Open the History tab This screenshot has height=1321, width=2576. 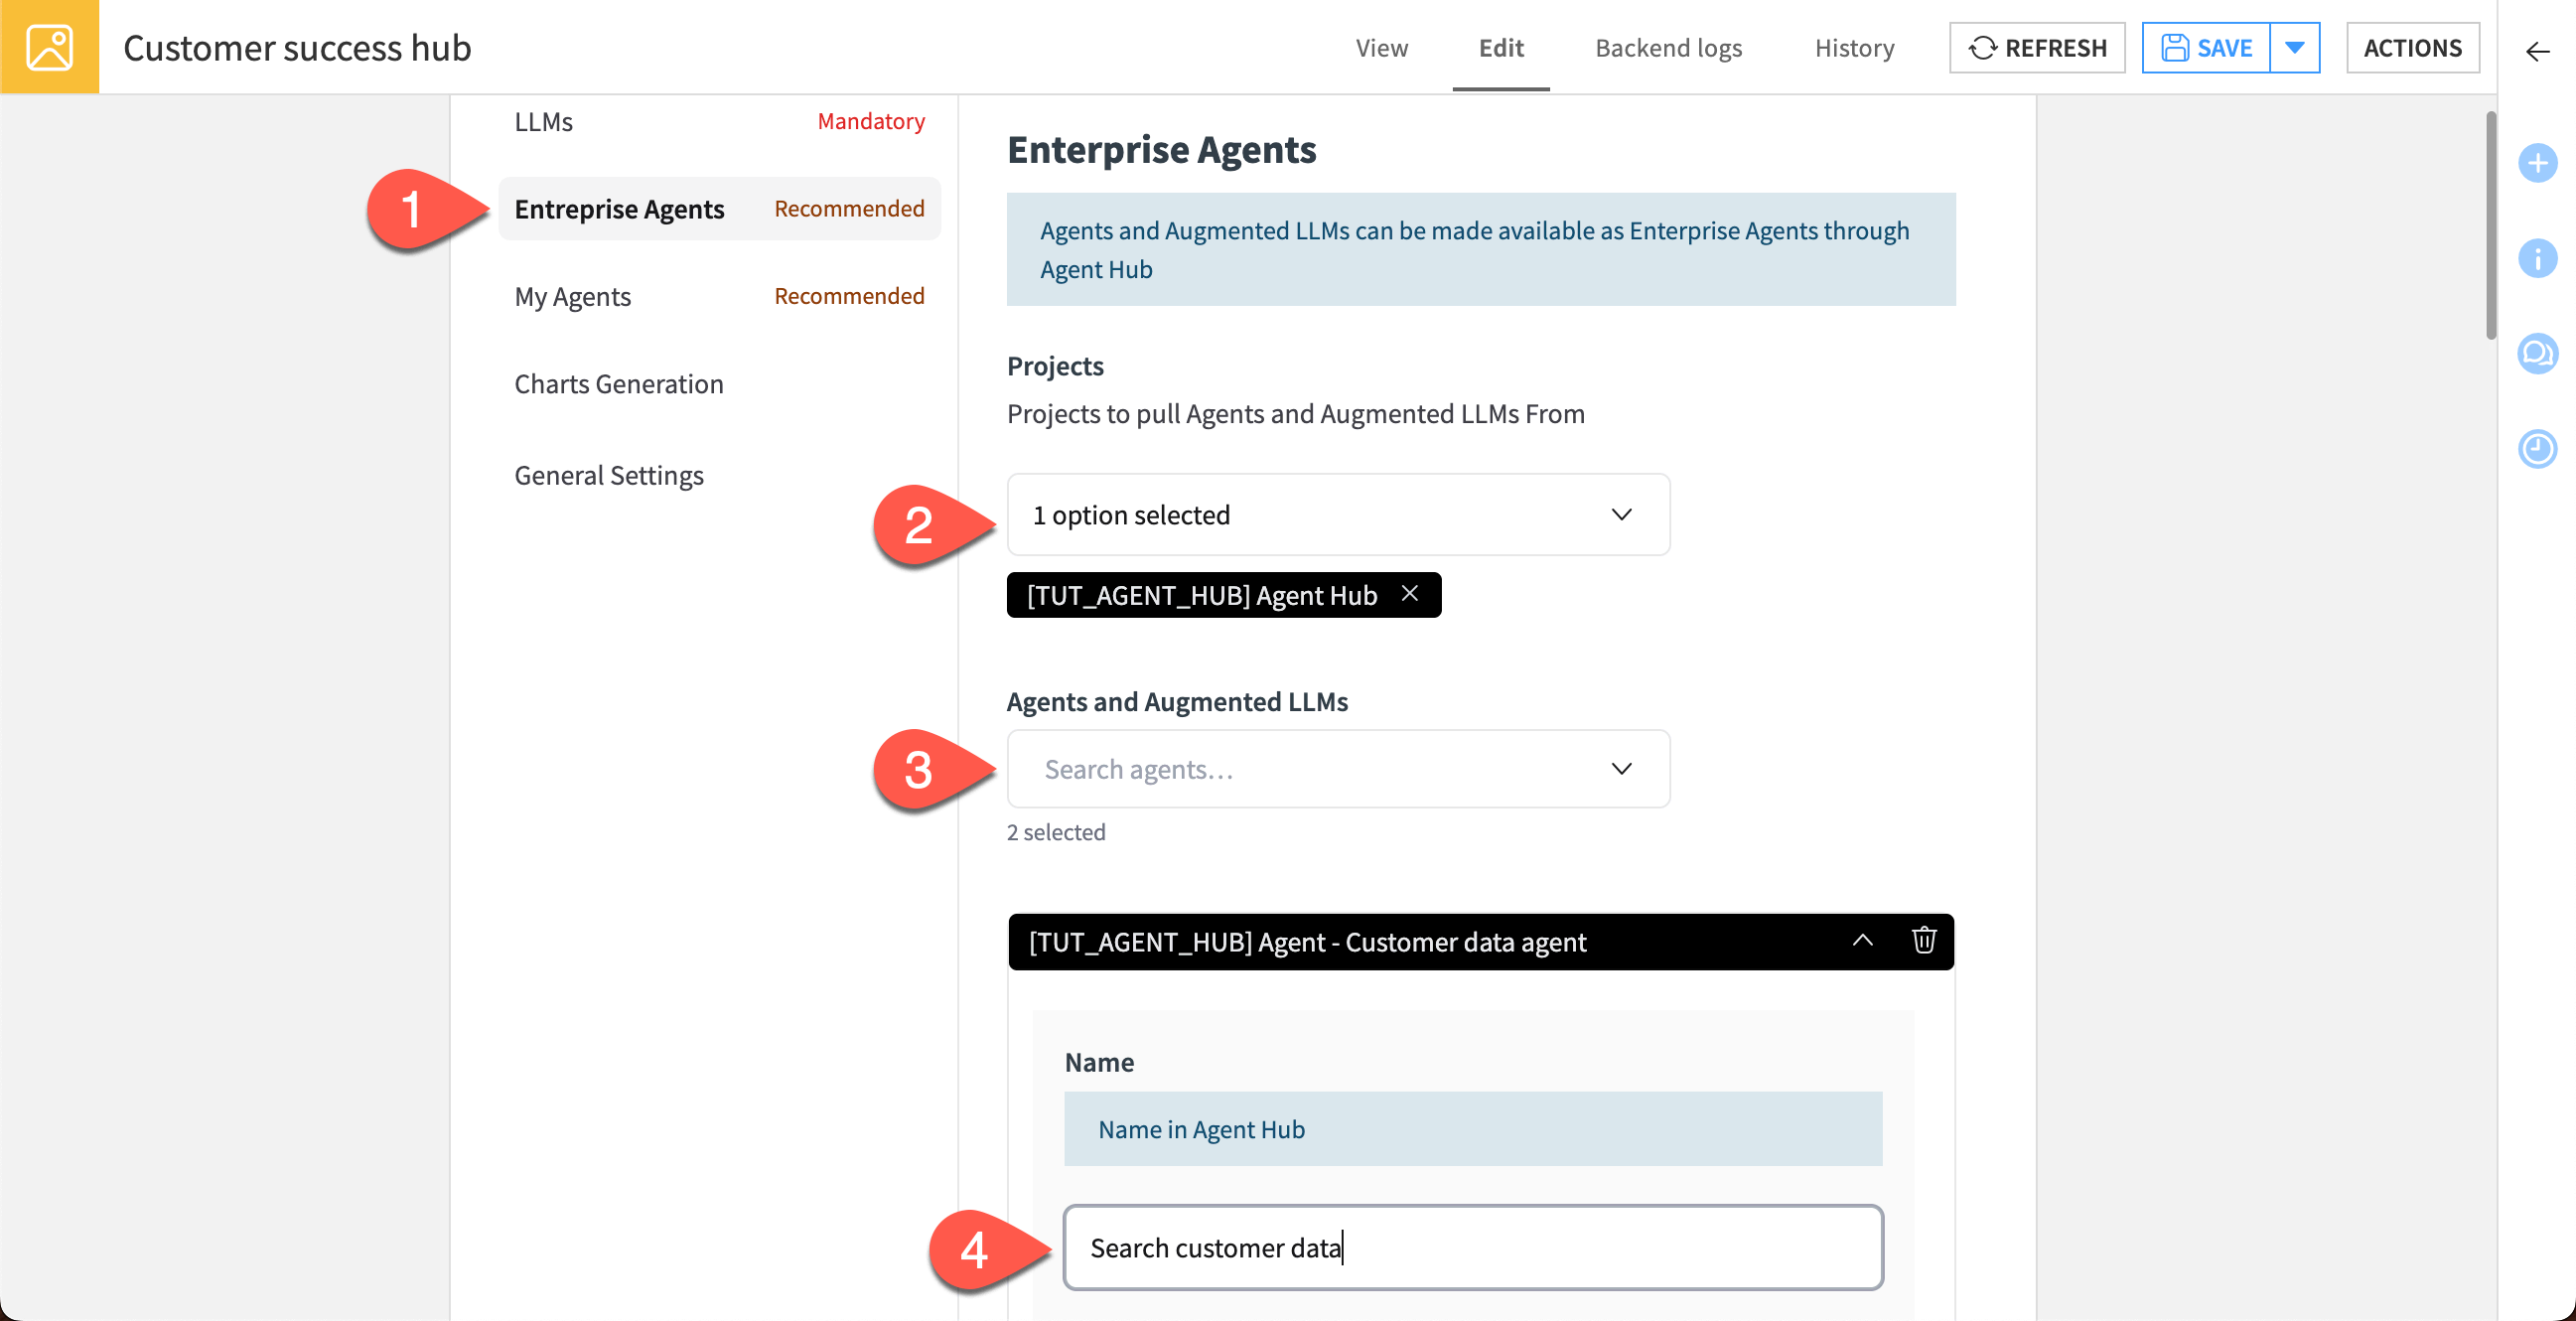(x=1853, y=48)
